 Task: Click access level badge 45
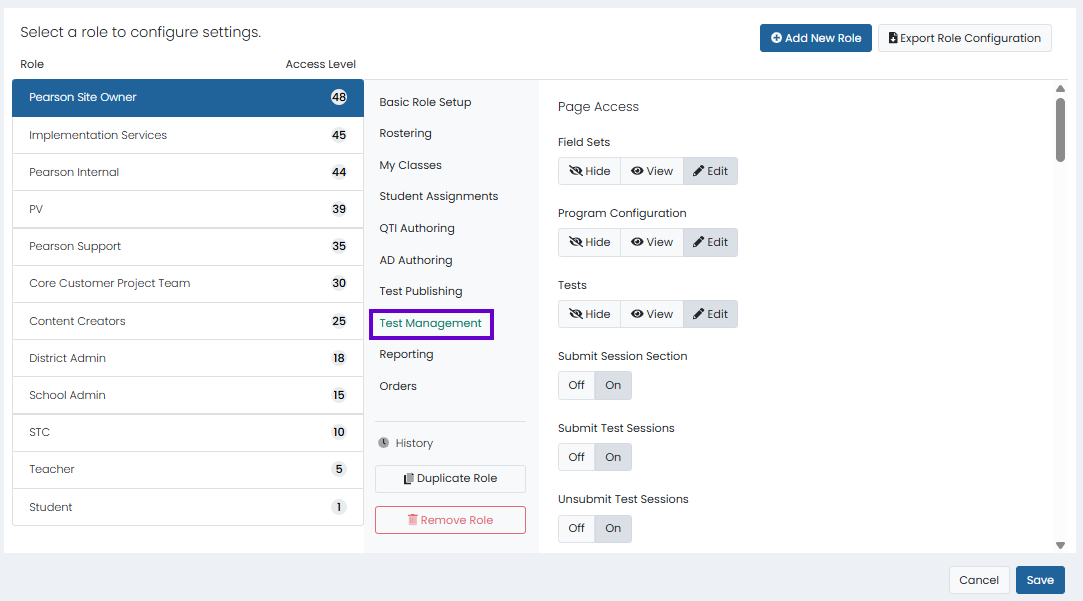coord(338,135)
